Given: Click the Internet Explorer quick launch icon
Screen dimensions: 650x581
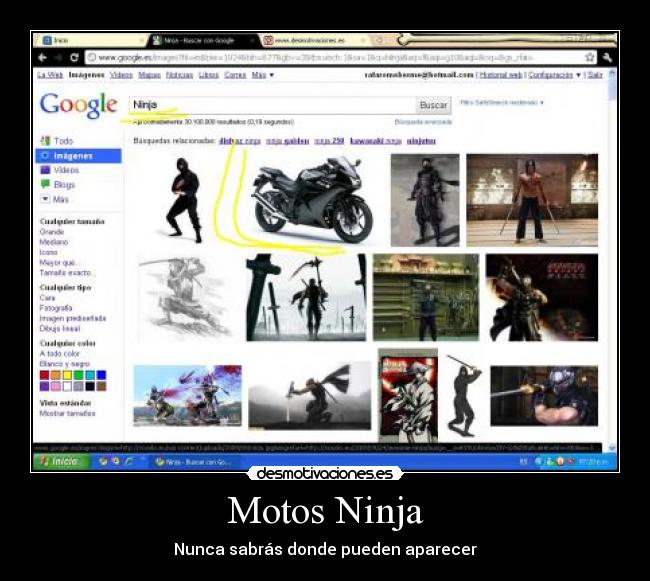Looking at the screenshot, I should (x=129, y=461).
